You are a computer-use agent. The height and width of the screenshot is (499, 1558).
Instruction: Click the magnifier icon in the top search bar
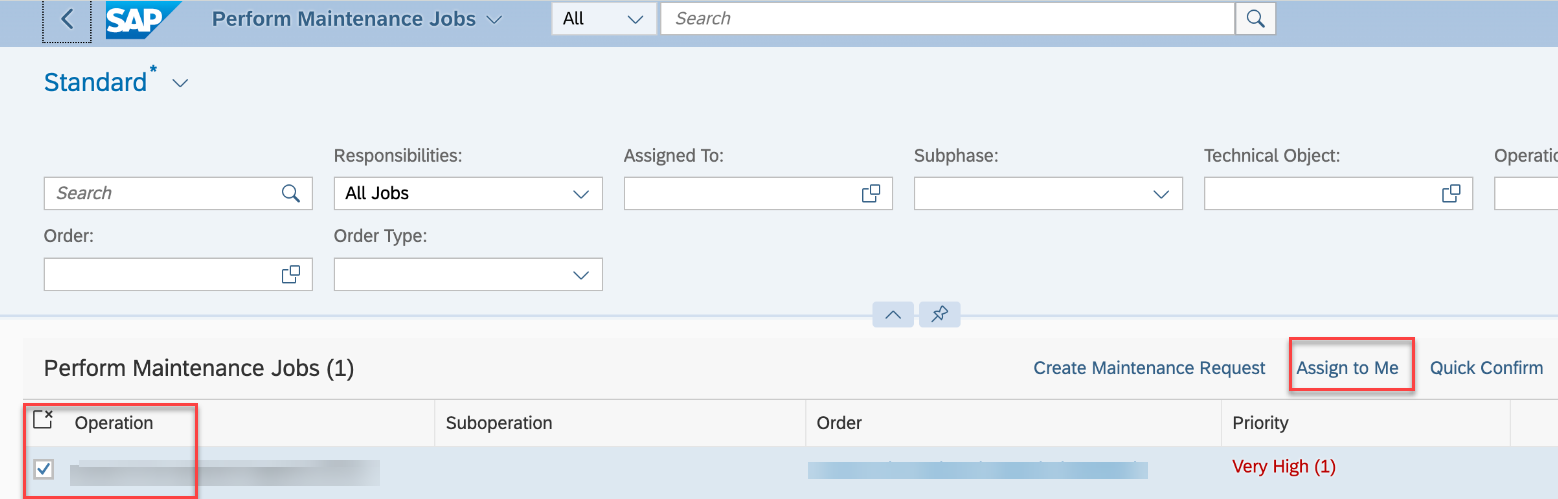pos(1256,18)
